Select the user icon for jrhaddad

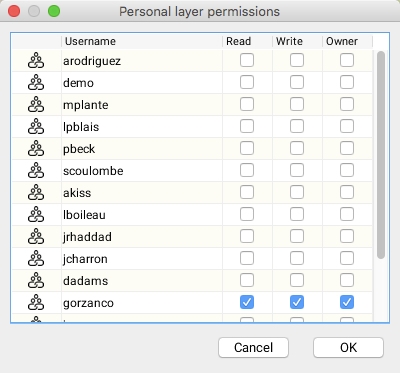point(36,237)
